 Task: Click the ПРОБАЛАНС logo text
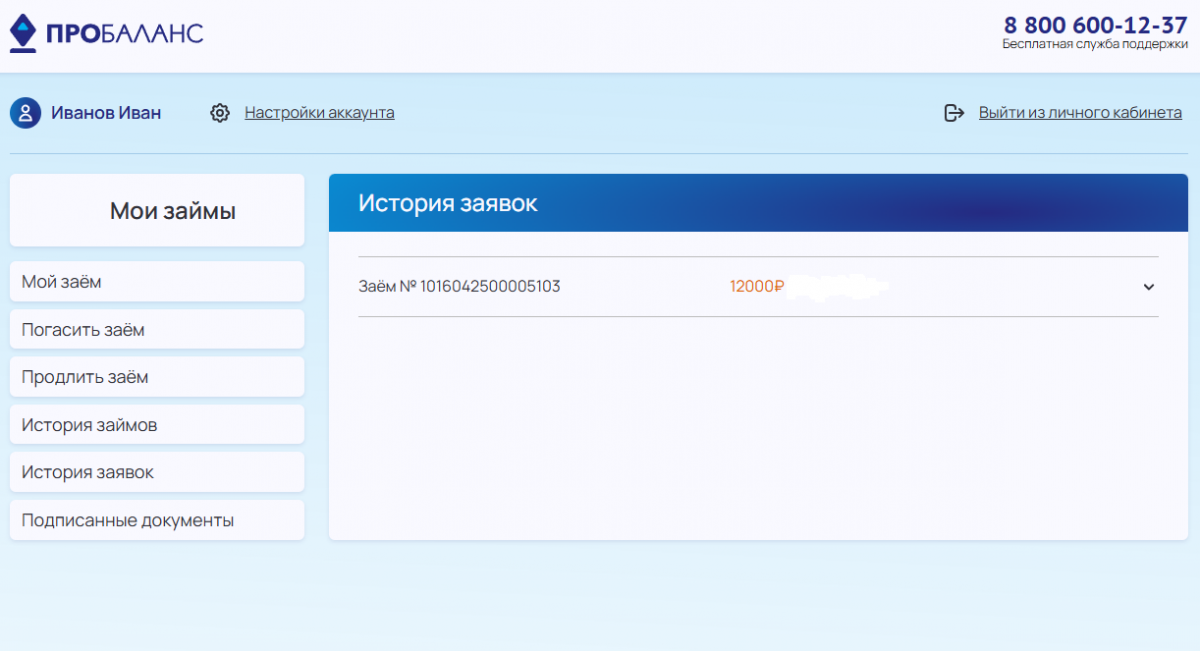coord(124,34)
